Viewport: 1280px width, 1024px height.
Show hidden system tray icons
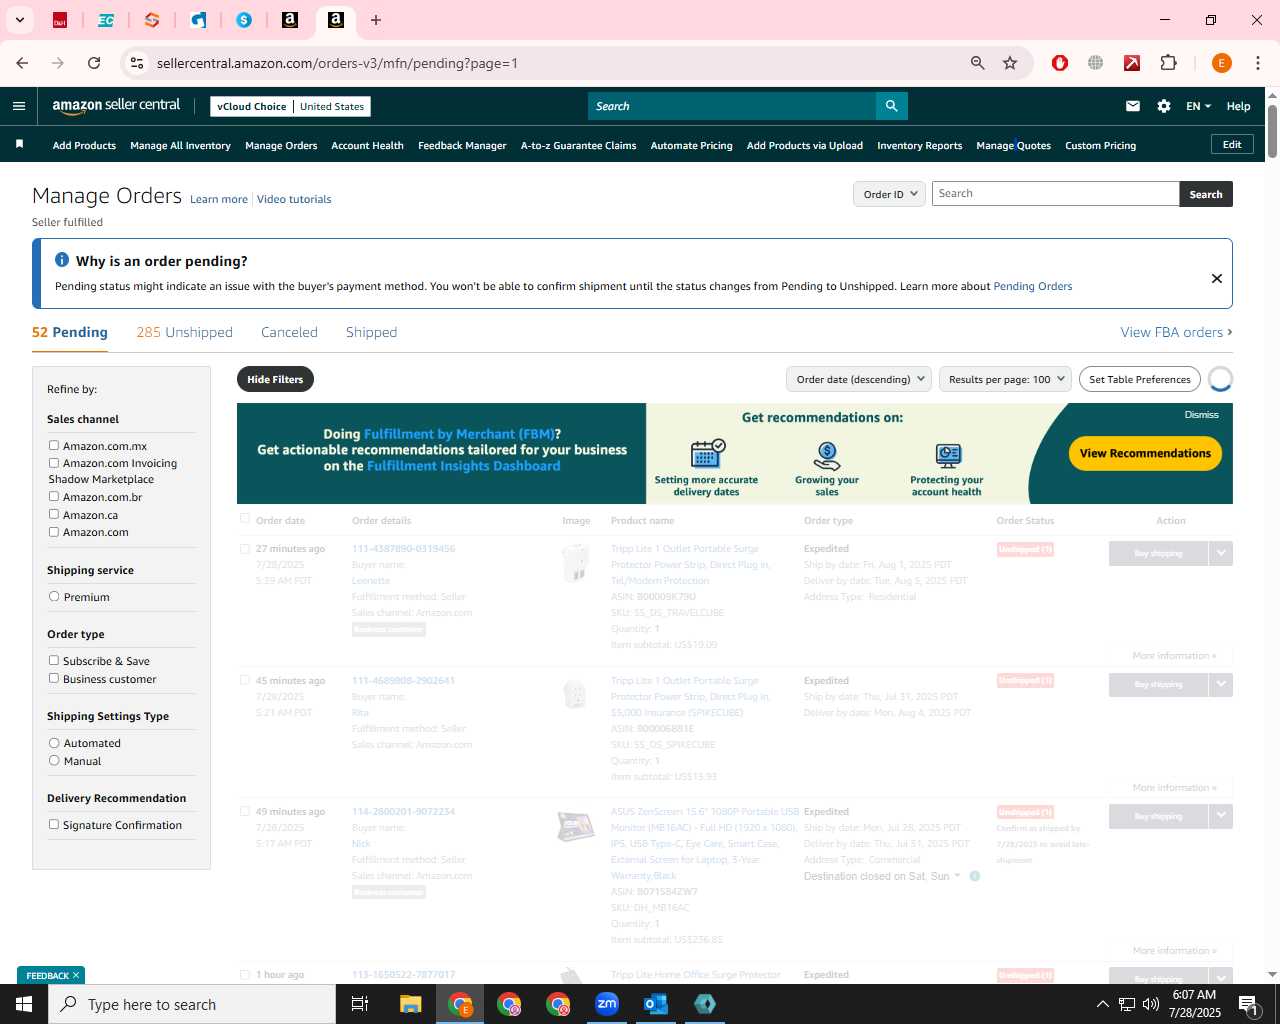(1102, 1004)
